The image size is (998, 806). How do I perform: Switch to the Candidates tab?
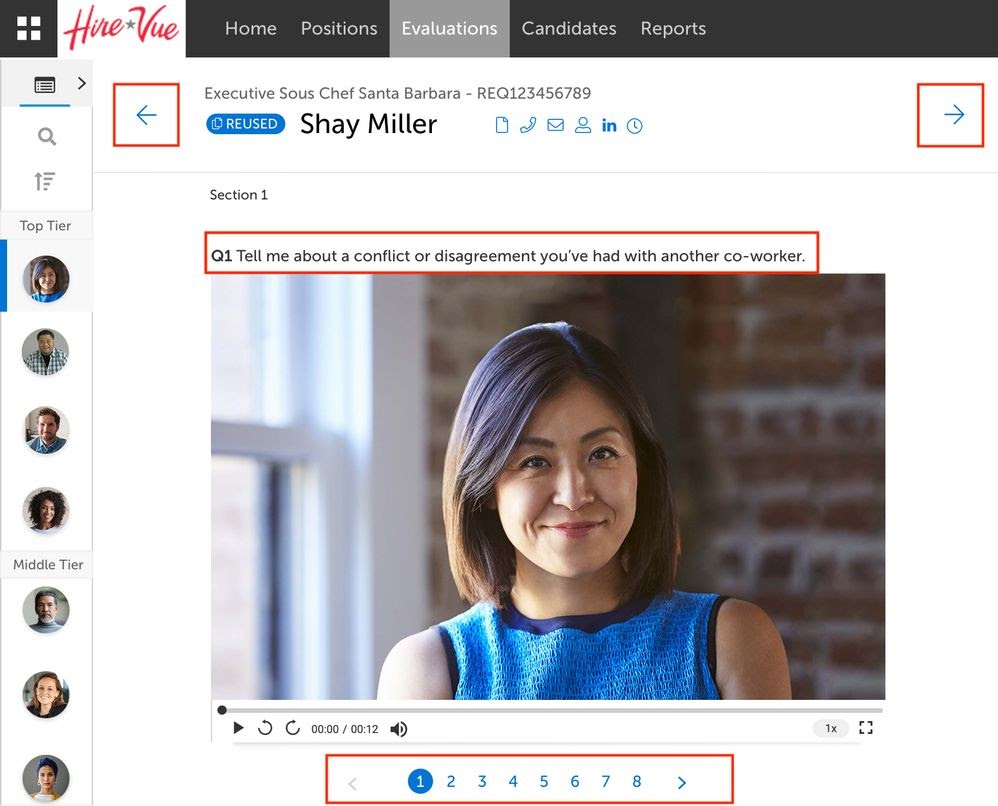pyautogui.click(x=569, y=28)
